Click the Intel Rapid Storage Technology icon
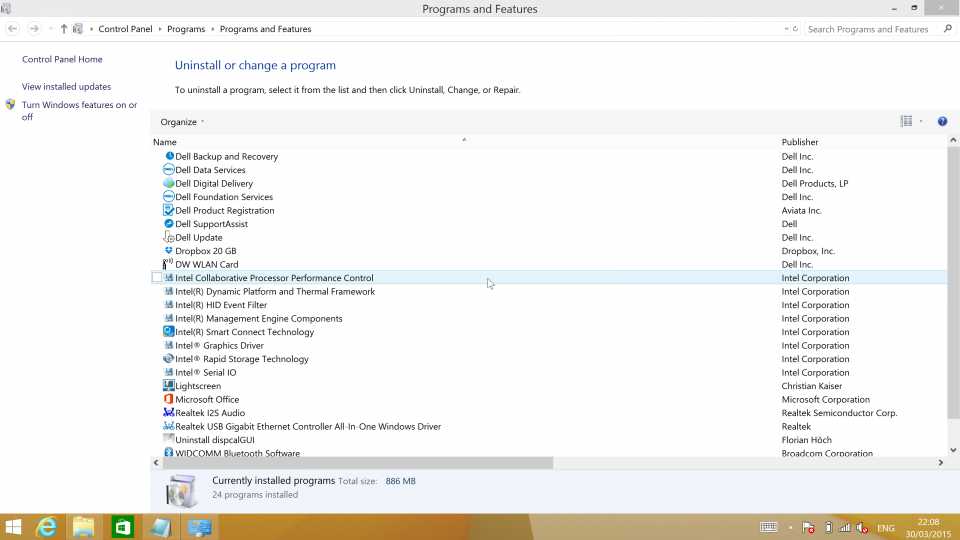Screen dimensions: 960x540 (169, 358)
